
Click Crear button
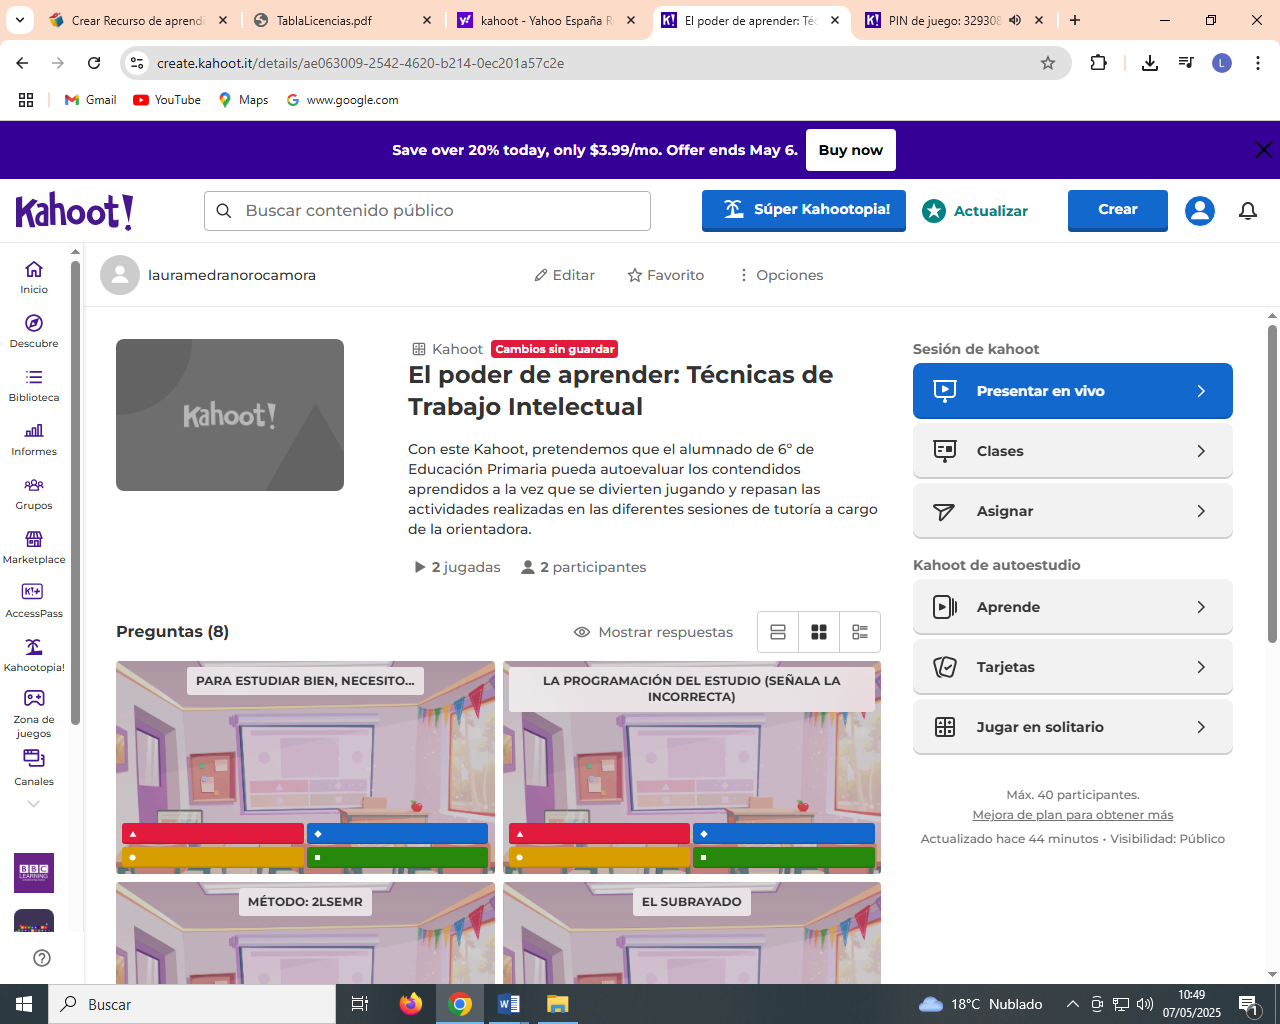(x=1118, y=210)
